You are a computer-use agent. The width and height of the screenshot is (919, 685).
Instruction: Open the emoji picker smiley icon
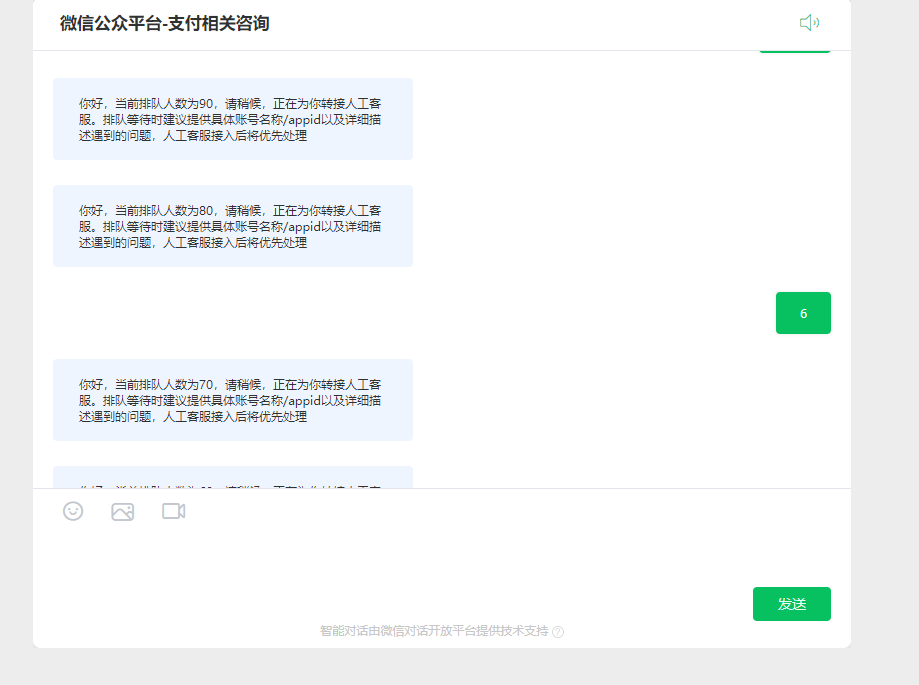click(x=73, y=511)
